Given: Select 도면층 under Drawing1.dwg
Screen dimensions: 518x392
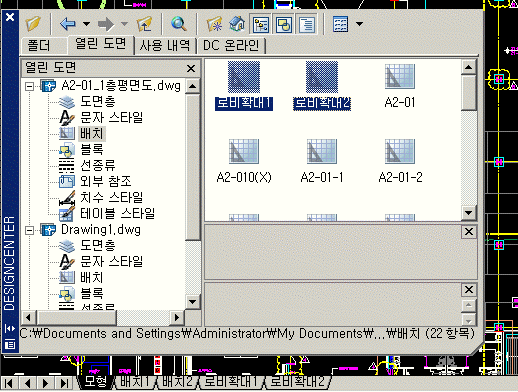Looking at the screenshot, I should tap(98, 245).
